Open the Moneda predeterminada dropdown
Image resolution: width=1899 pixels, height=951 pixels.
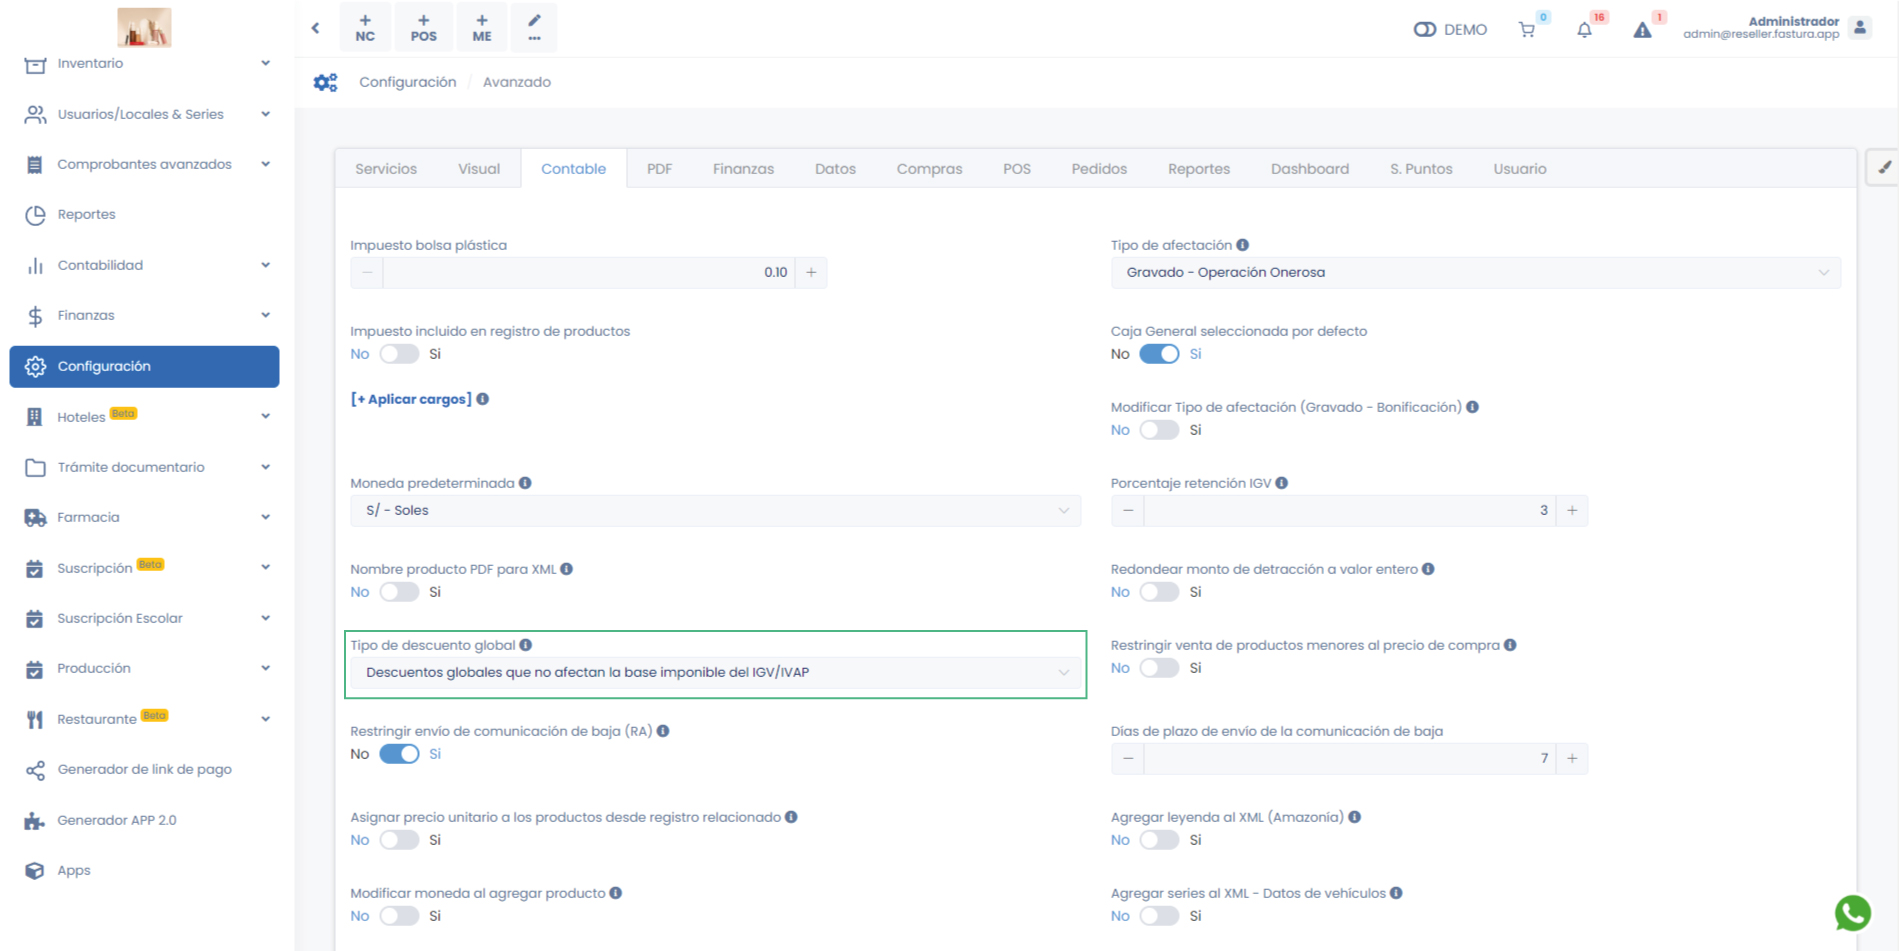pos(714,510)
